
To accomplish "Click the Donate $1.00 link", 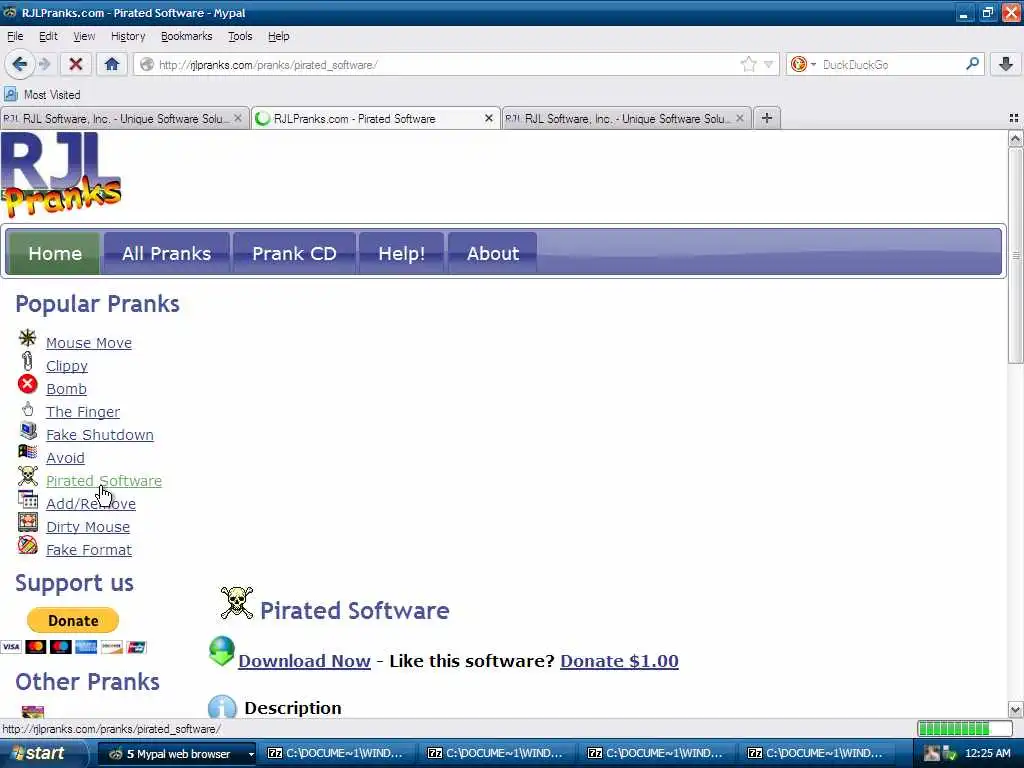I will click(619, 661).
